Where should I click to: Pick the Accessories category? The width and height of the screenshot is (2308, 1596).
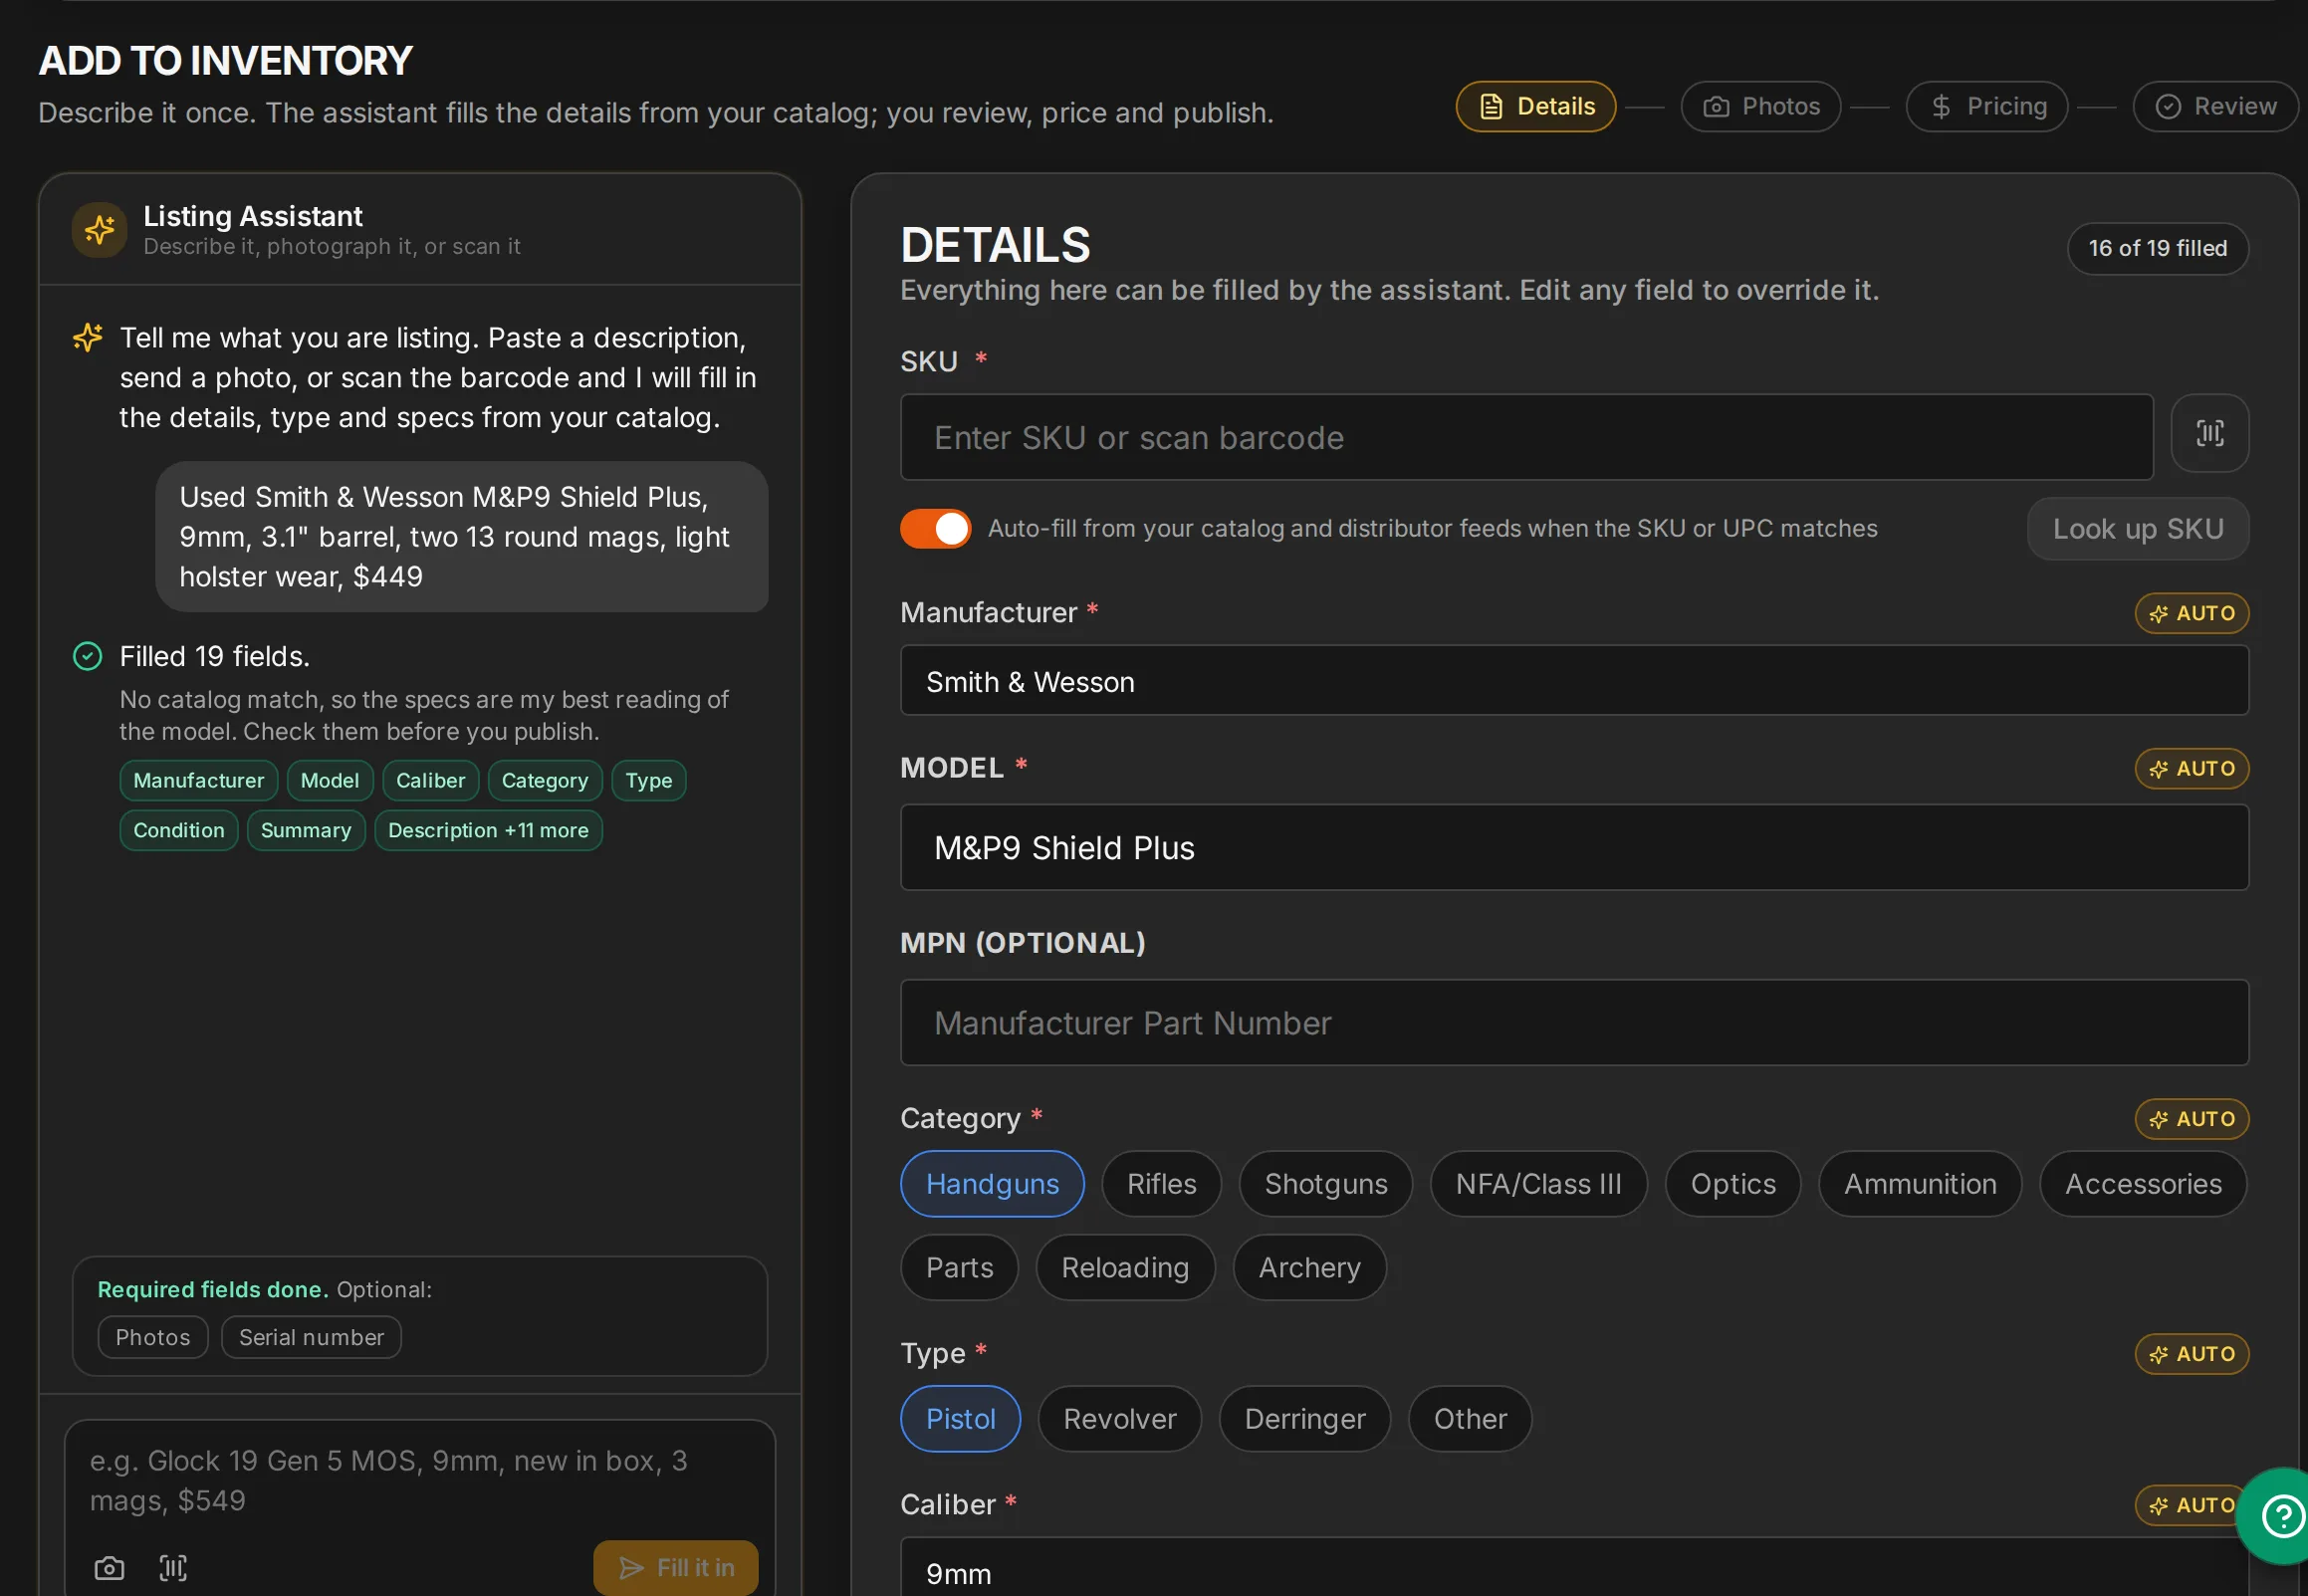pos(2143,1183)
